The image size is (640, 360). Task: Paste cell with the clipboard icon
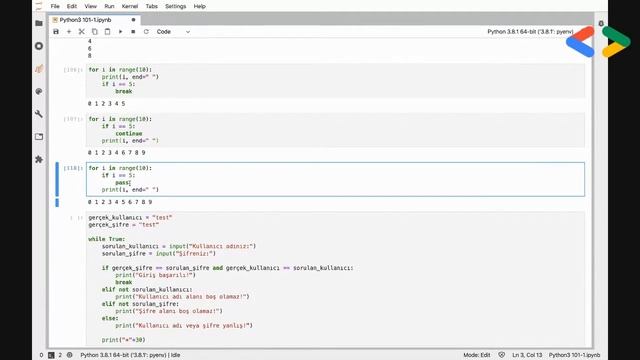click(107, 31)
